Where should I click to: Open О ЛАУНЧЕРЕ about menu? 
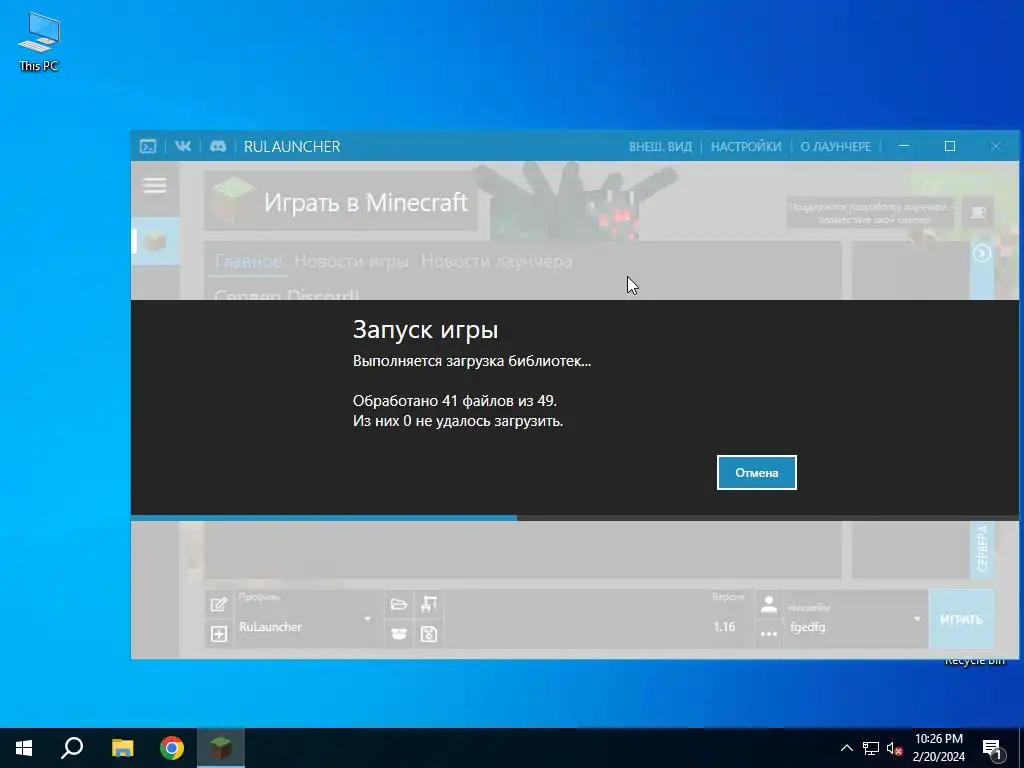(835, 146)
